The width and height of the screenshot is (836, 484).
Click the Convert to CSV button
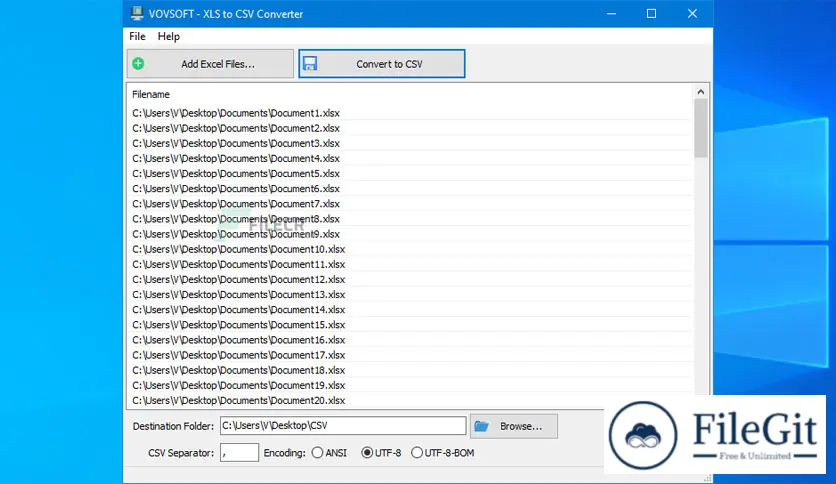click(382, 64)
